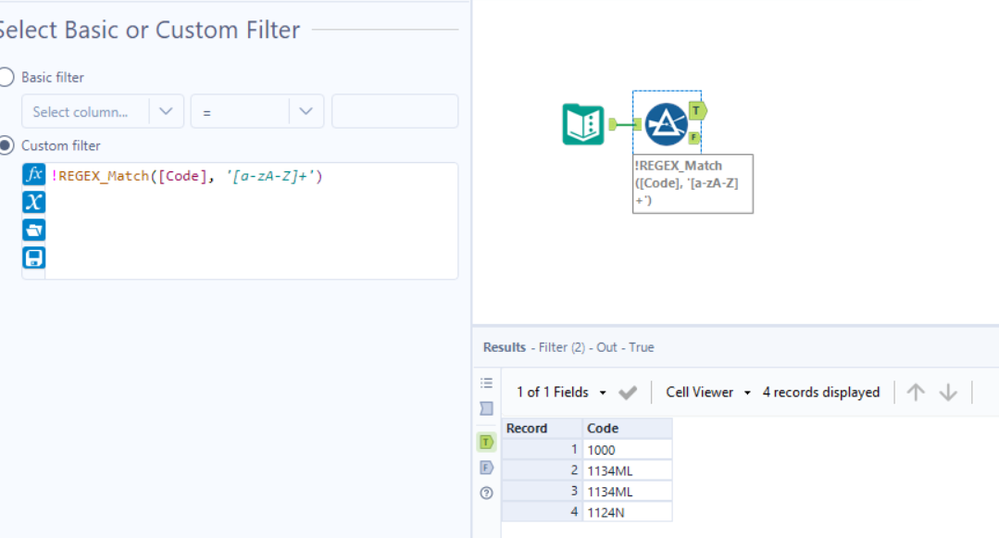Select the cell with value 1124N

(x=628, y=513)
